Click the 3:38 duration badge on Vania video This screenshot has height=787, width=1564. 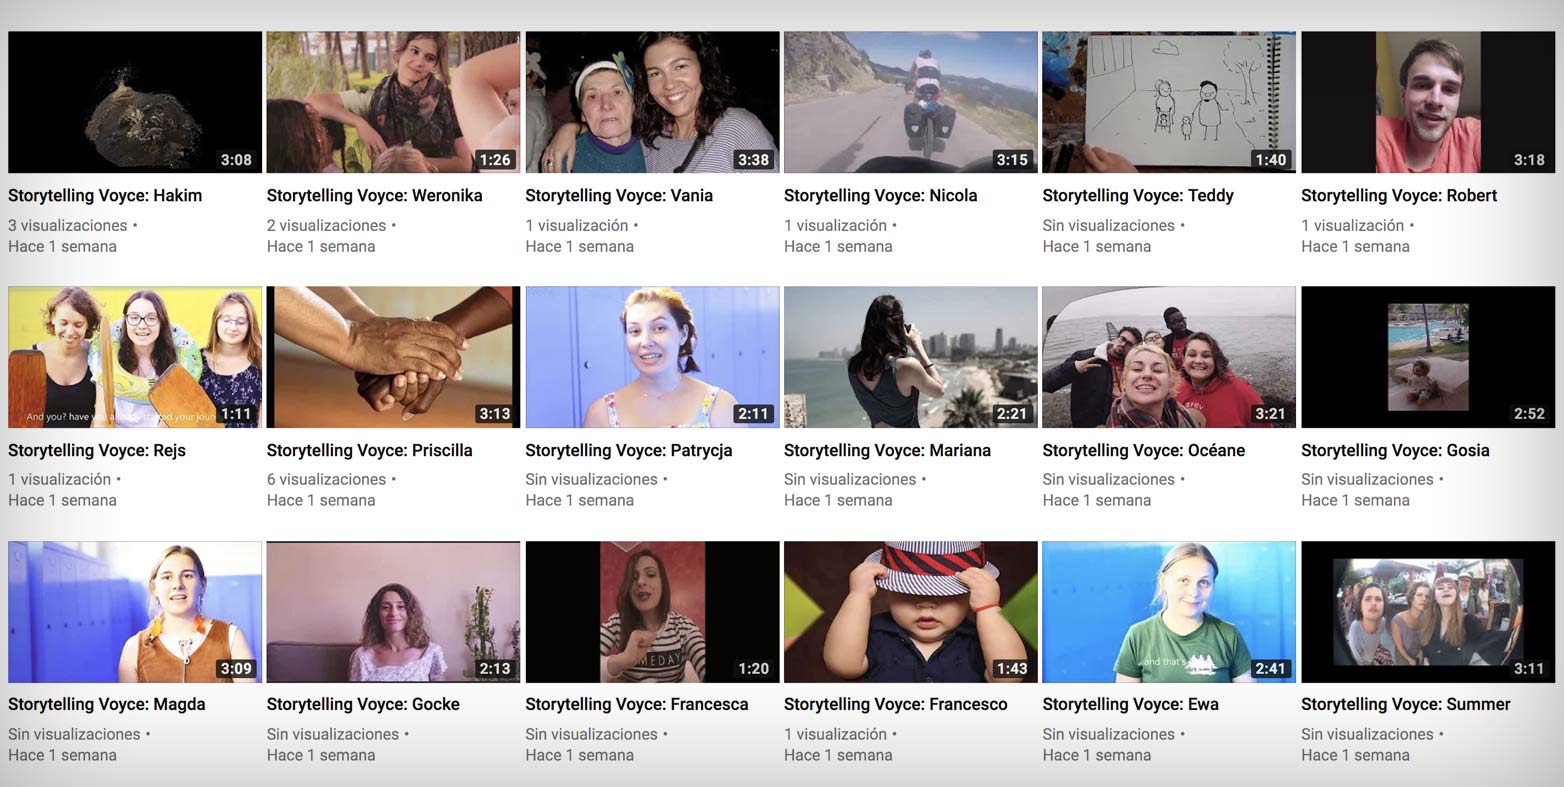tap(753, 160)
